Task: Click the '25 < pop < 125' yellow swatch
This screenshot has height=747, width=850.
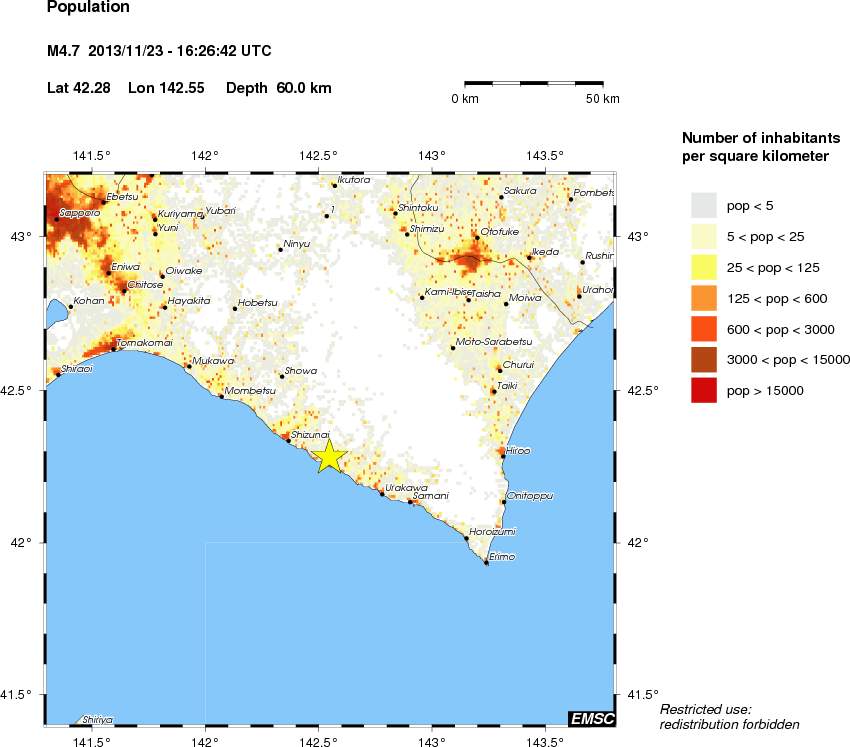Action: pyautogui.click(x=705, y=268)
